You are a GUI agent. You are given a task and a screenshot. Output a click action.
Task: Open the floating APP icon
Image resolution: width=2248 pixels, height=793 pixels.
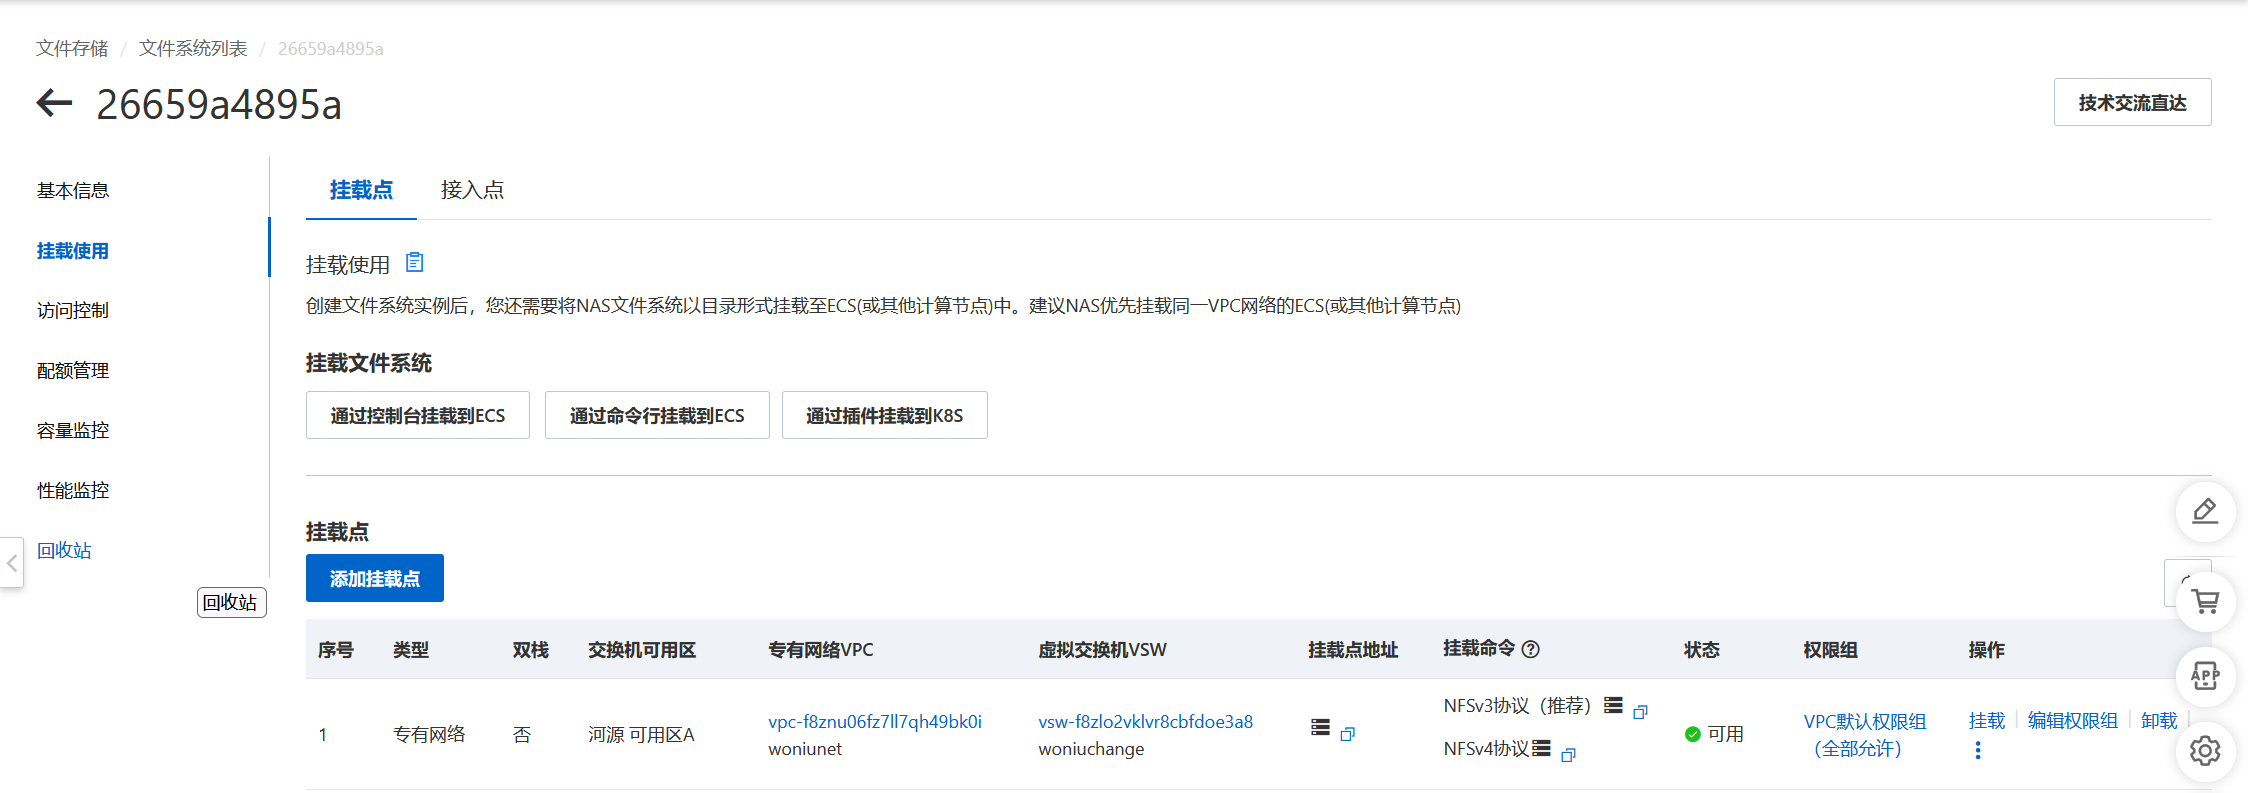[2205, 676]
